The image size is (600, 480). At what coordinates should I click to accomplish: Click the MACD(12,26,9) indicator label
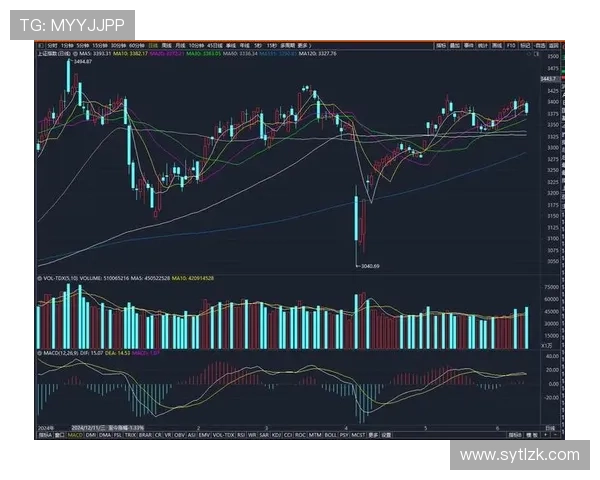pyautogui.click(x=58, y=351)
